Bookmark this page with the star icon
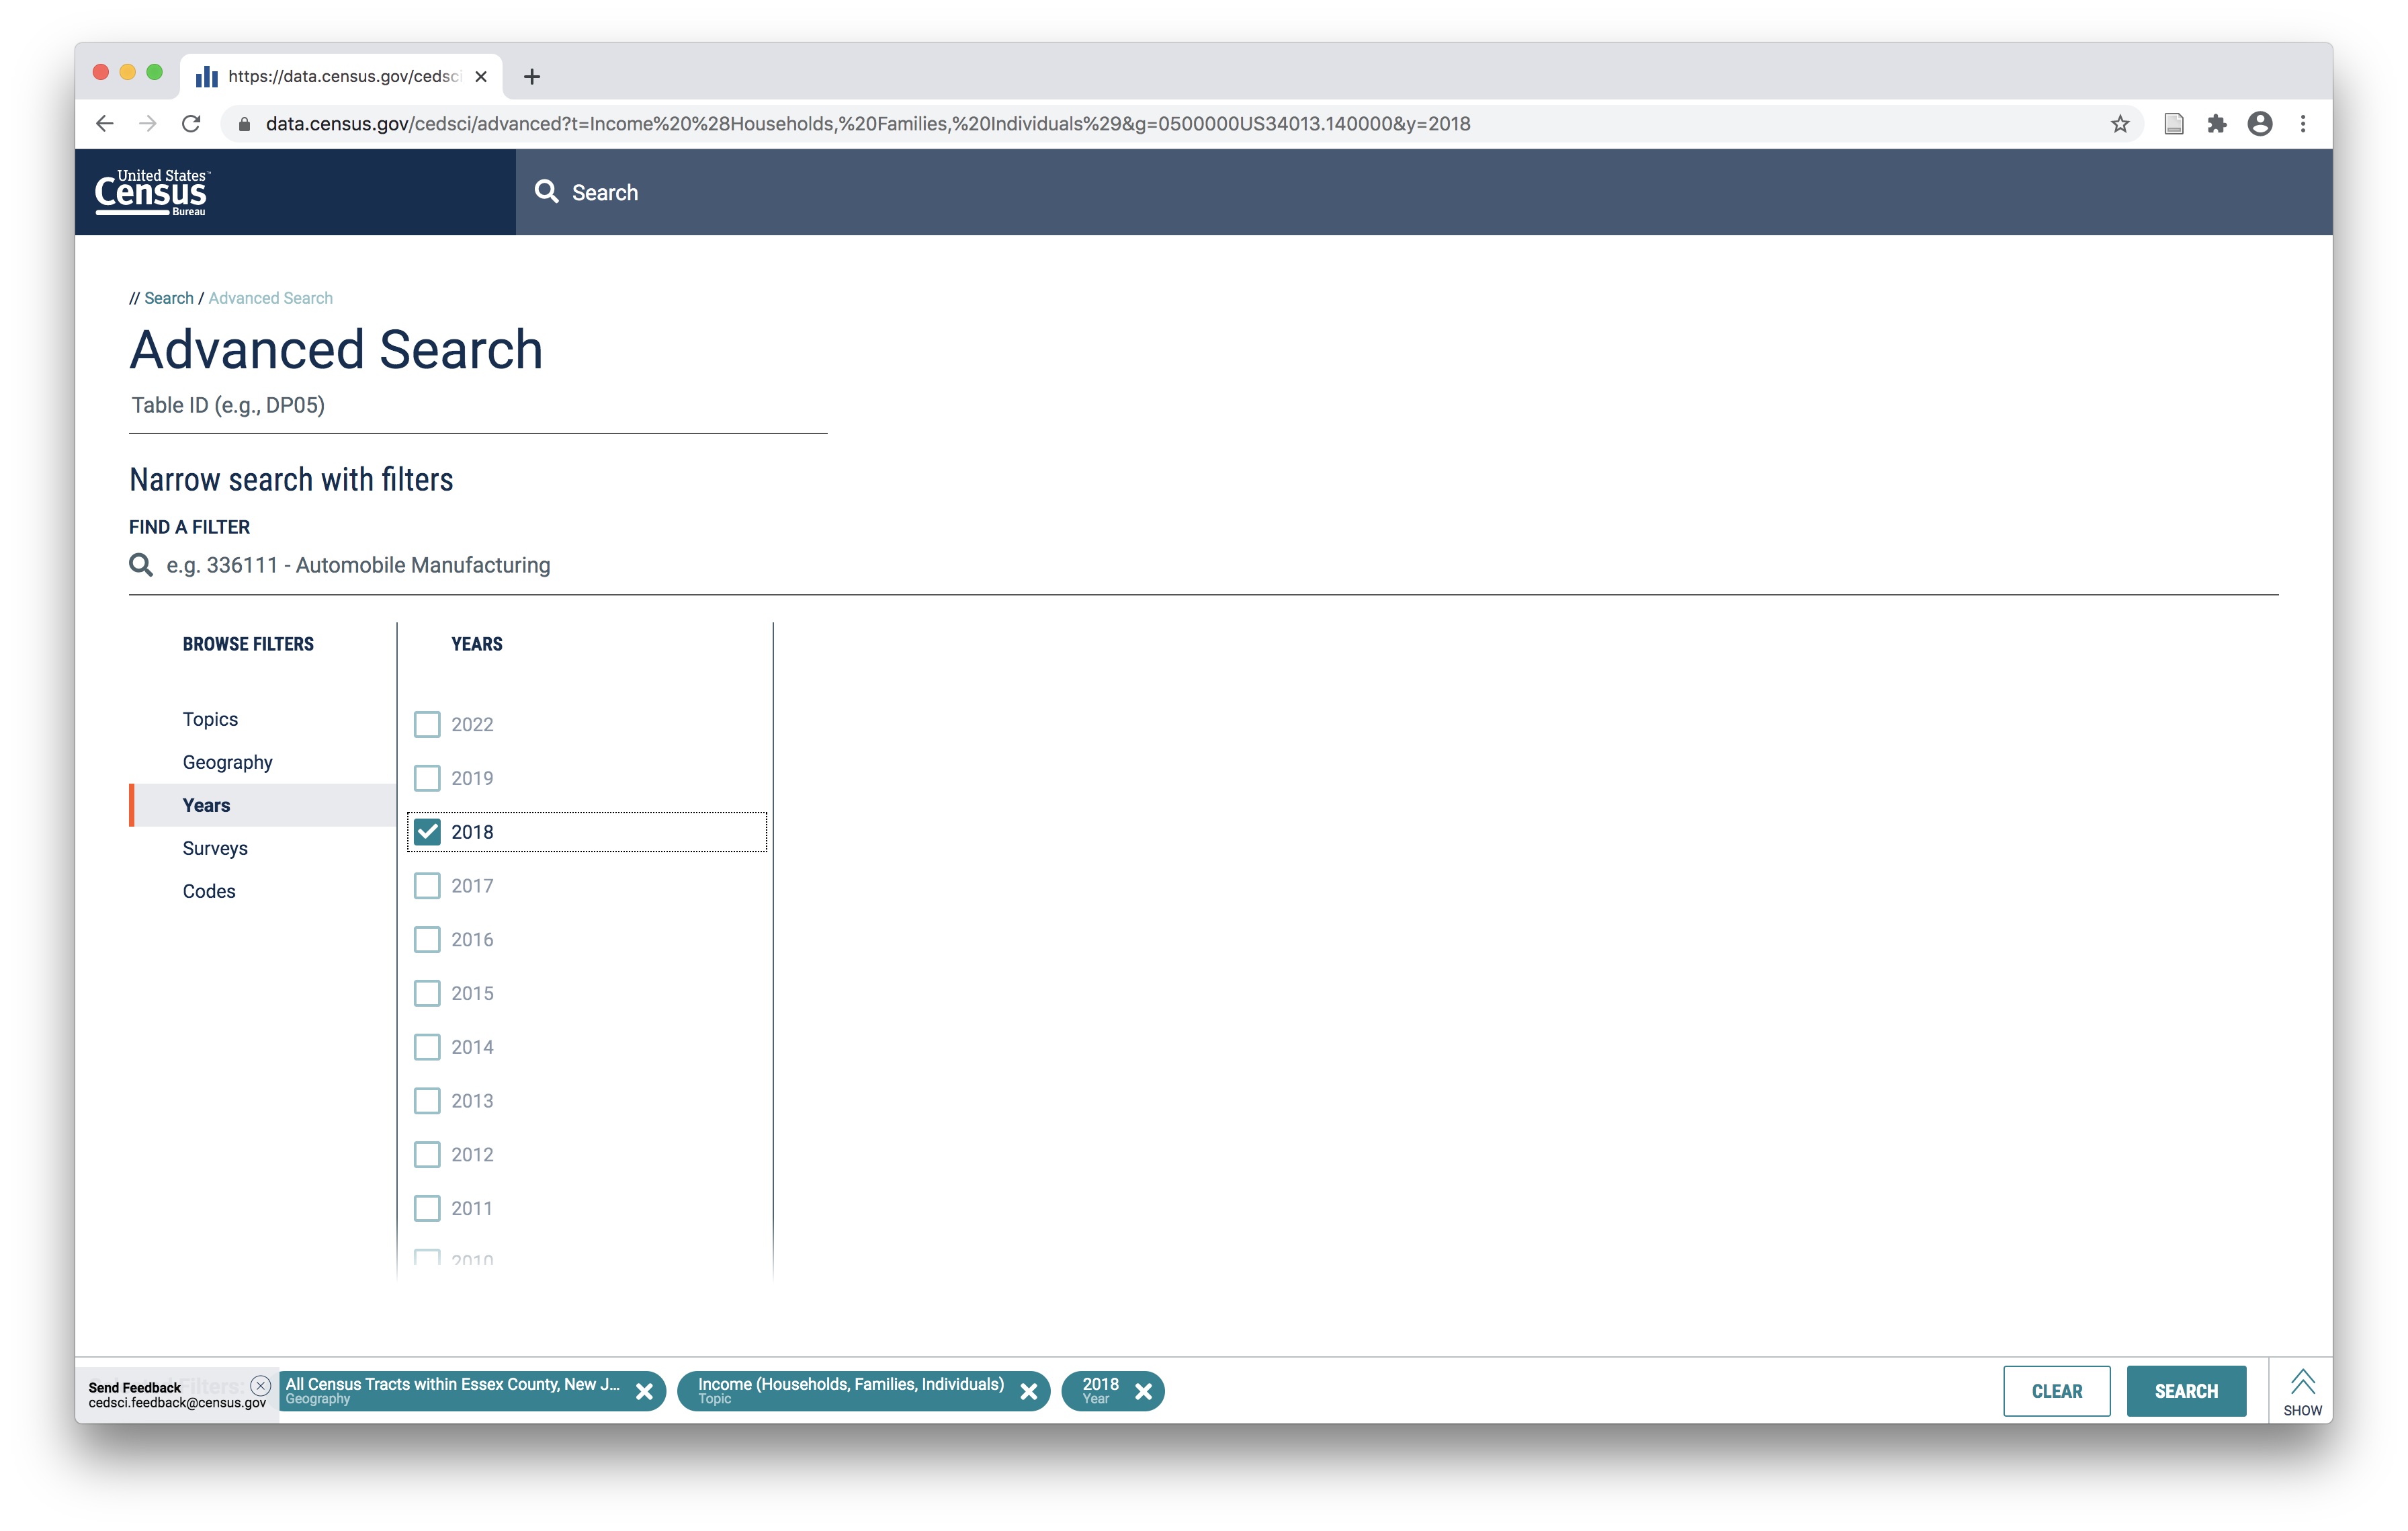2408x1531 pixels. click(2119, 124)
